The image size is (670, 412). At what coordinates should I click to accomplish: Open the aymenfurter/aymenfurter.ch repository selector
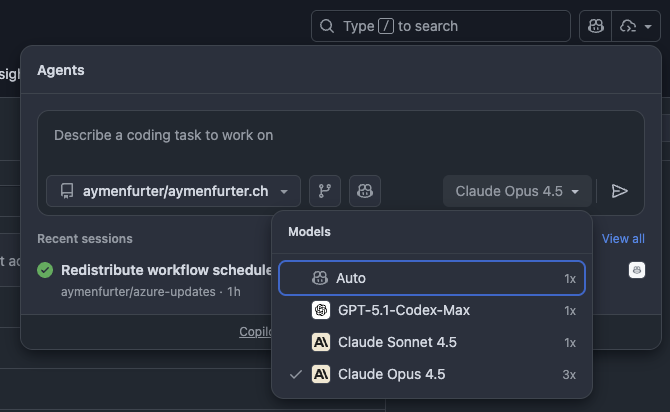173,191
